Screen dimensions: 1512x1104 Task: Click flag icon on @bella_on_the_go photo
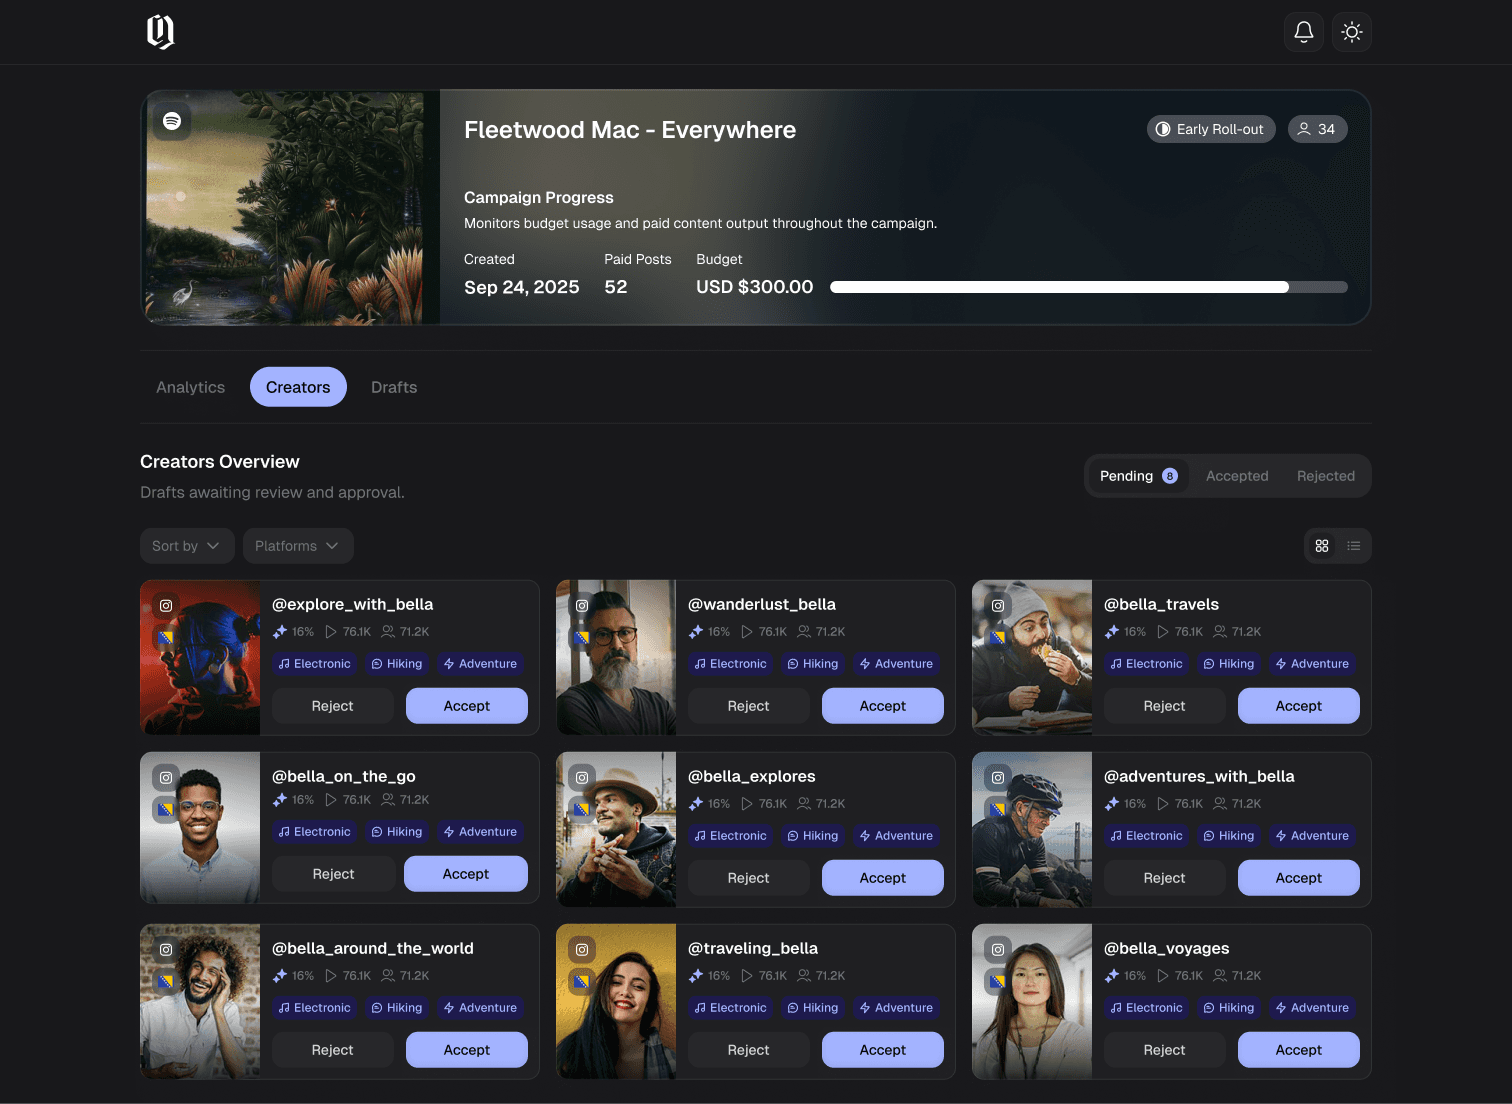coord(166,810)
